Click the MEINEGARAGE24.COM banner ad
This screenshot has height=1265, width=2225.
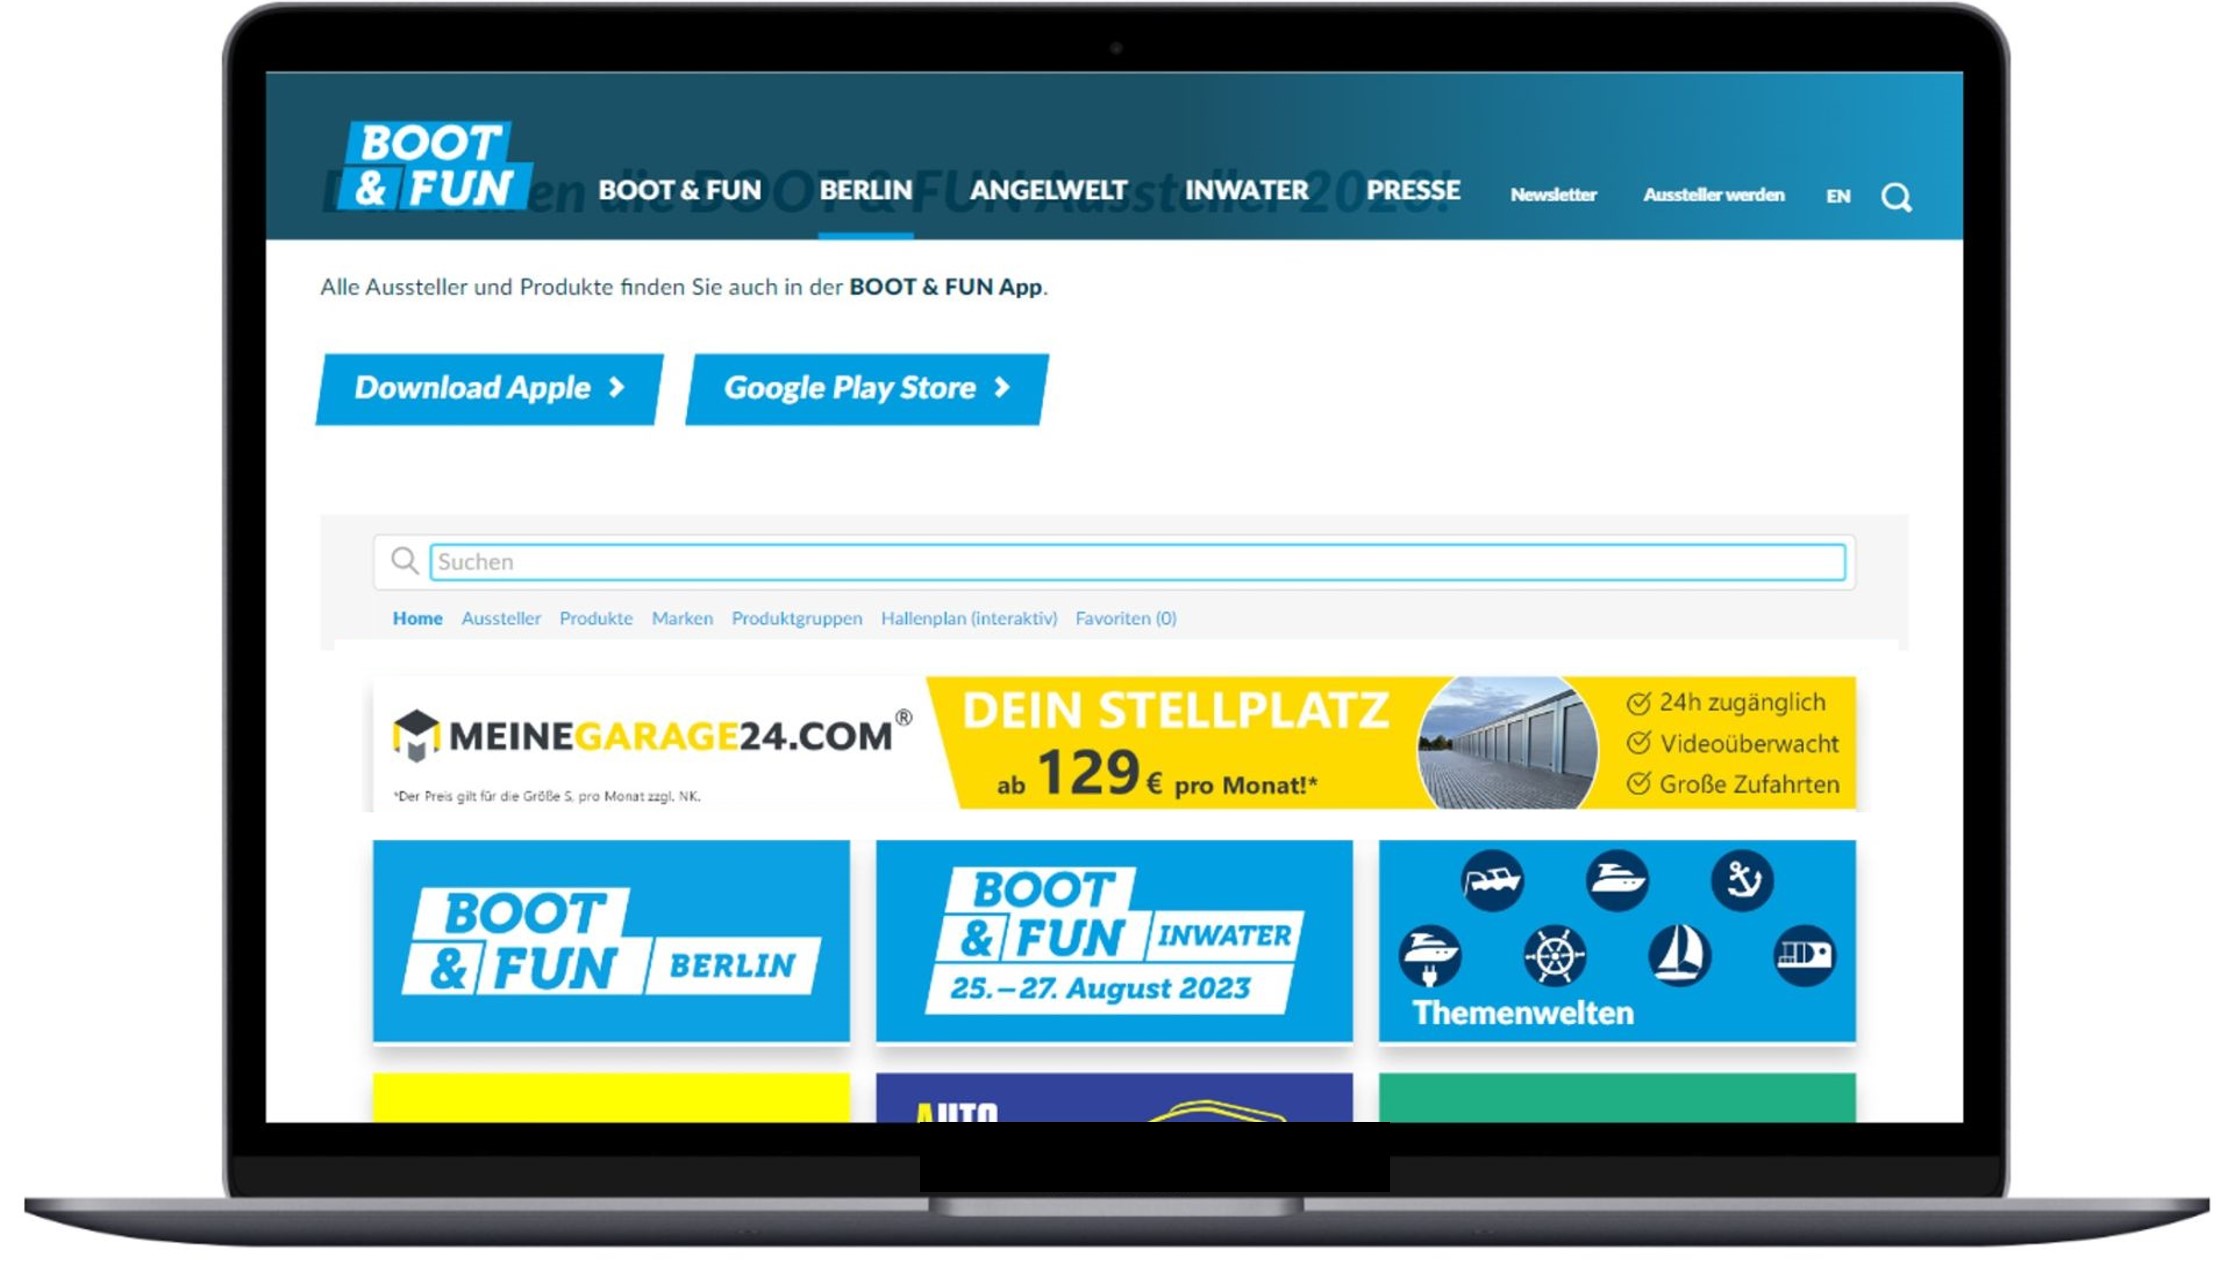(1114, 743)
